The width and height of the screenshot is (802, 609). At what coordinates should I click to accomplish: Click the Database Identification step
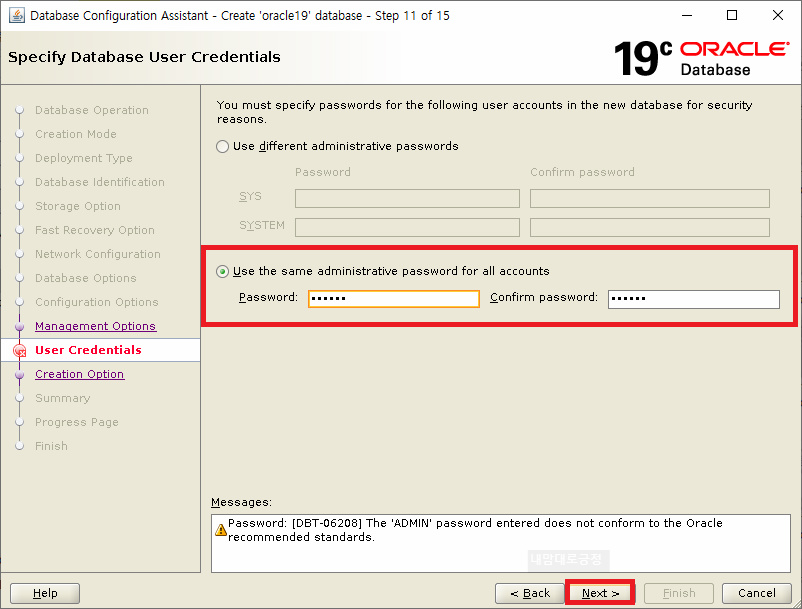click(100, 183)
